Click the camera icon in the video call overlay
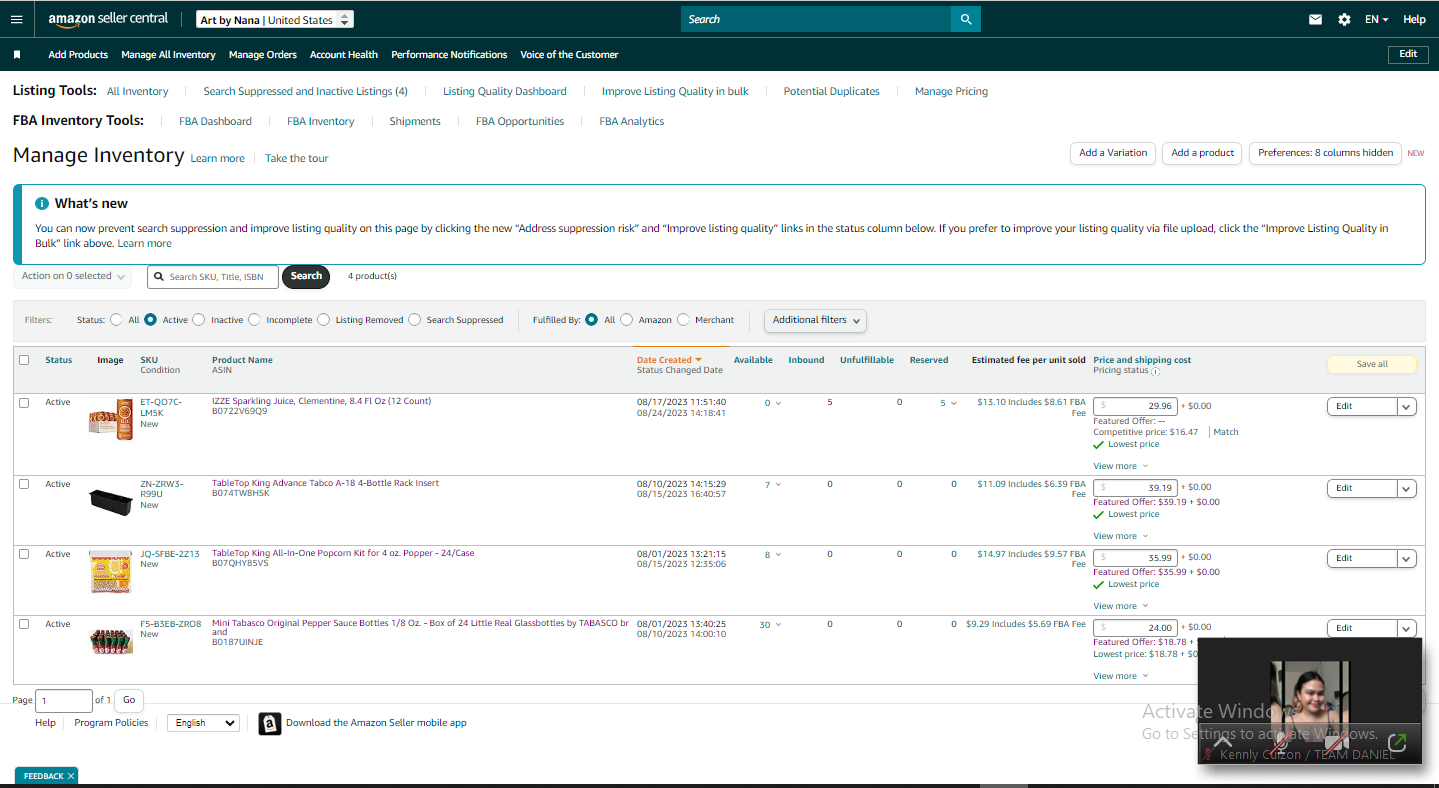The height and width of the screenshot is (788, 1439). pyautogui.click(x=1335, y=743)
